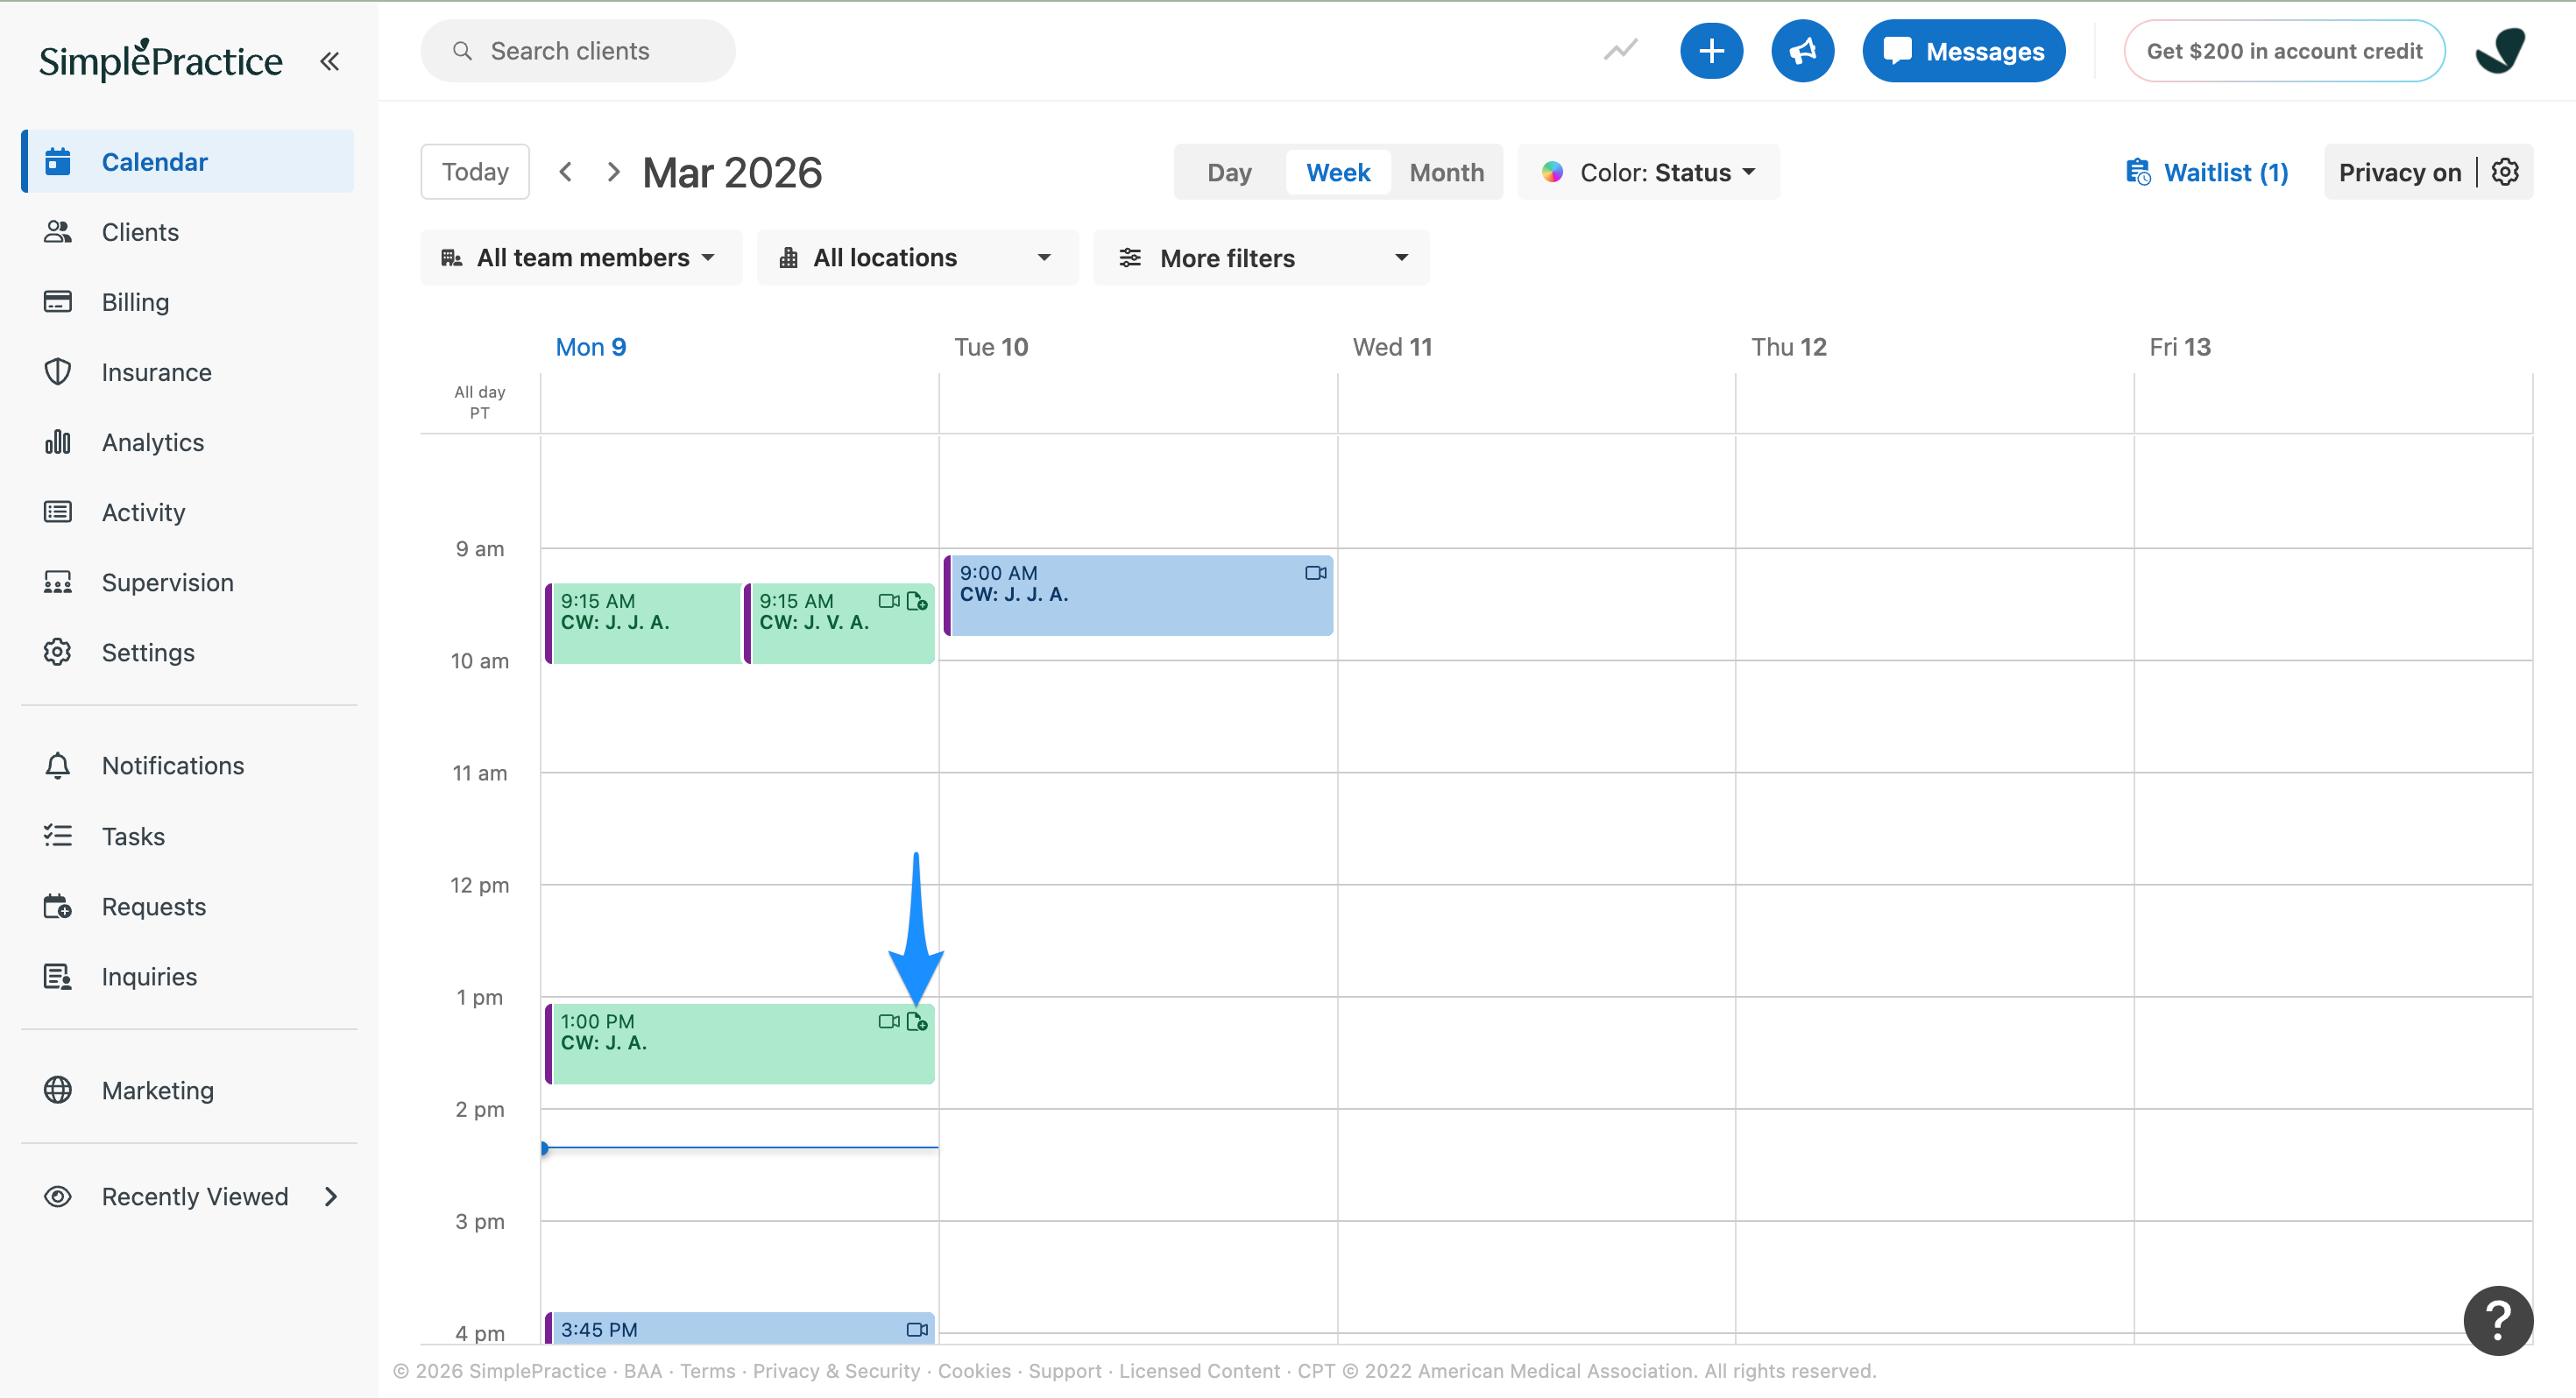Collapse the sidebar with double-chevron icon
The image size is (2576, 1398).
329,61
